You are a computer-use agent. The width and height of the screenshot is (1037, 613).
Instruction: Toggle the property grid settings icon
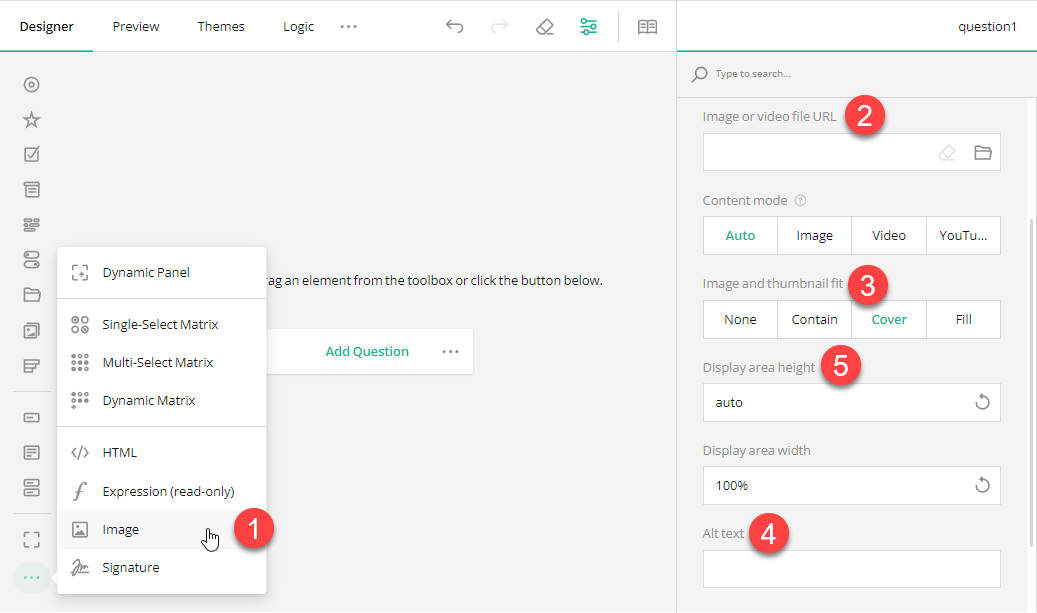point(588,26)
